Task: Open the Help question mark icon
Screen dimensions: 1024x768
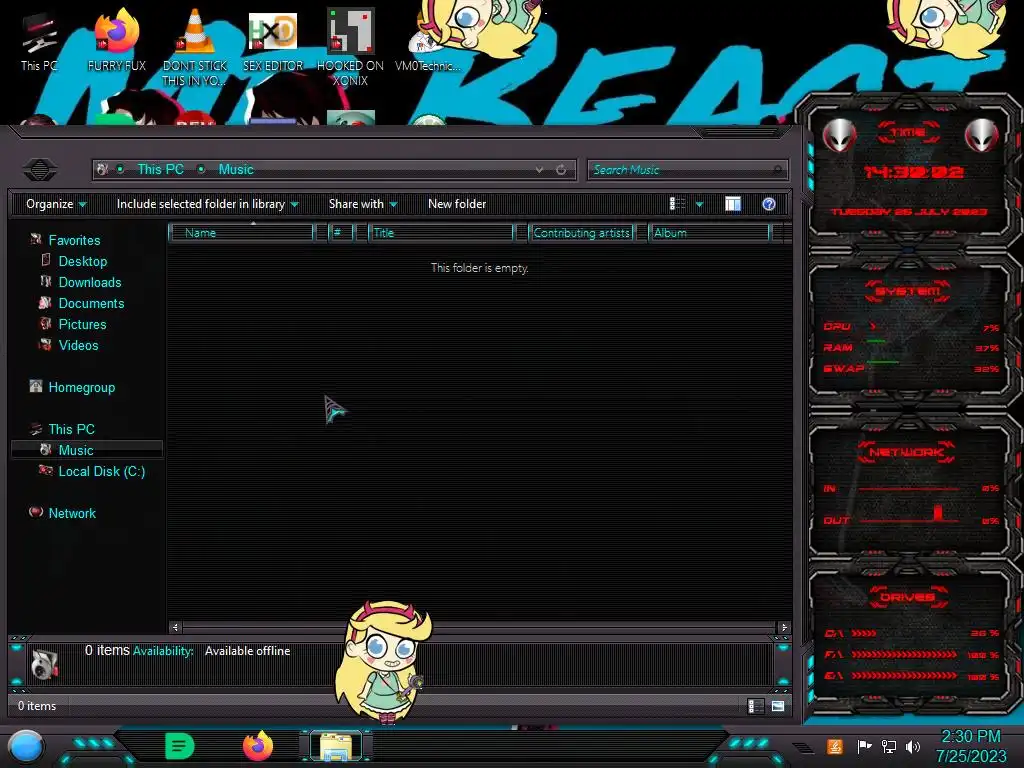Action: [769, 204]
